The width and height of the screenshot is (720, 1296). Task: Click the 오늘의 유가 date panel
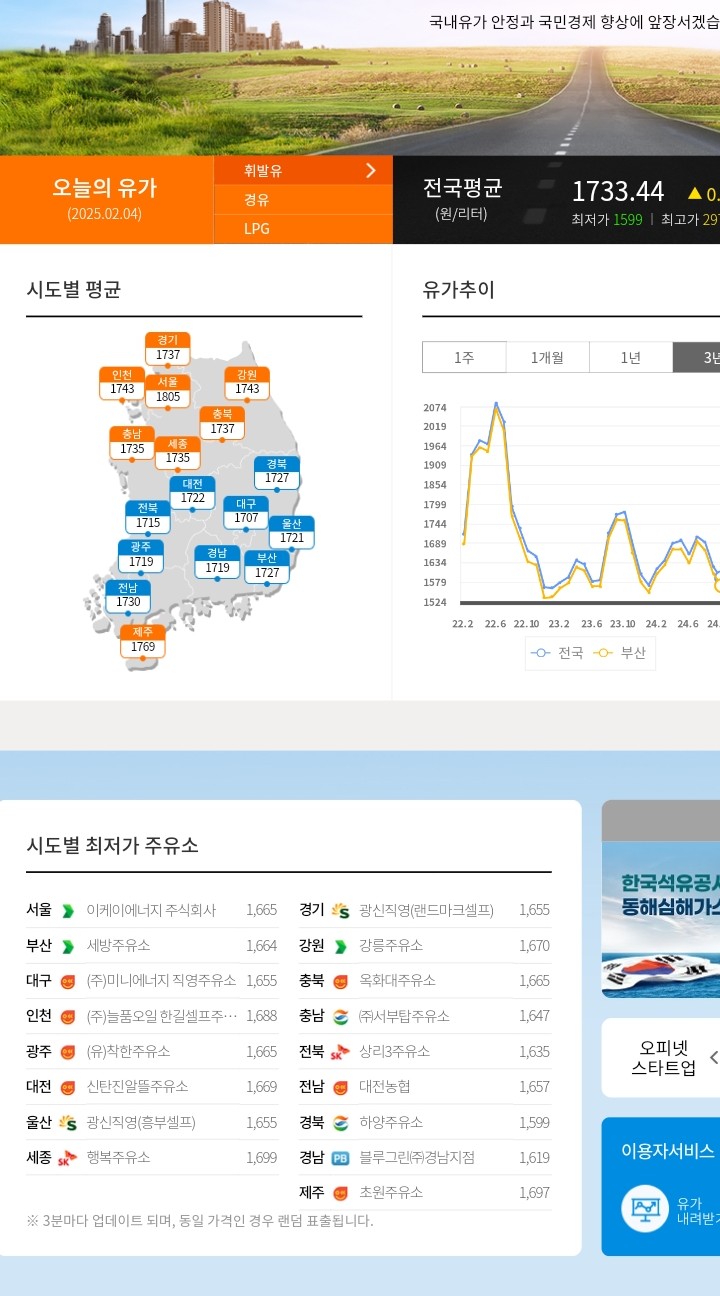point(105,199)
